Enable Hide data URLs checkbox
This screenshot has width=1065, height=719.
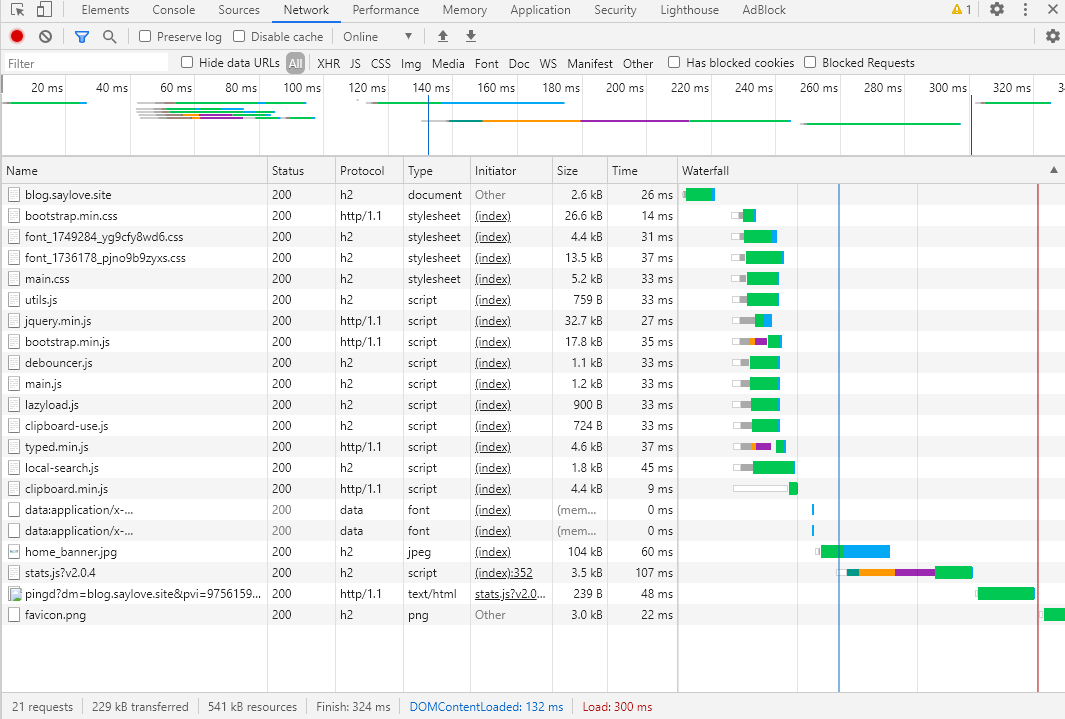point(187,62)
